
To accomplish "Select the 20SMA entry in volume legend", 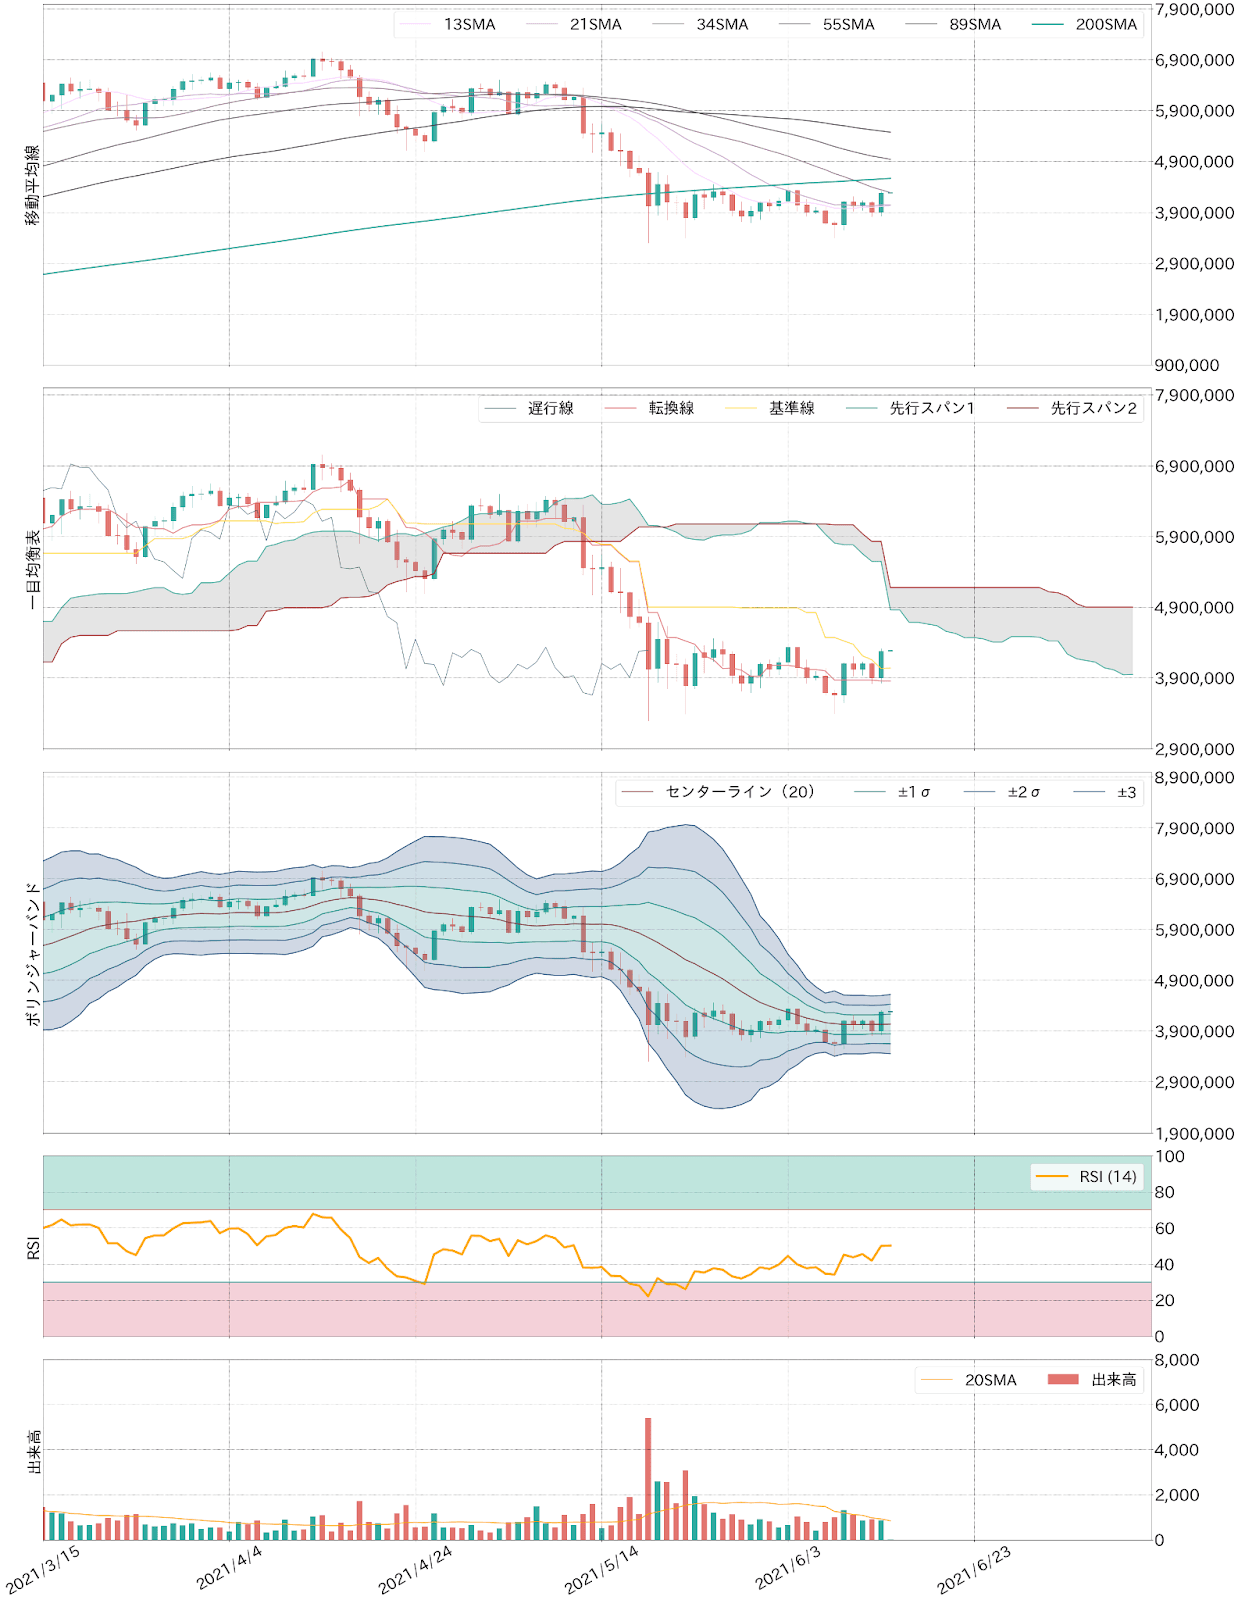I will (990, 1380).
